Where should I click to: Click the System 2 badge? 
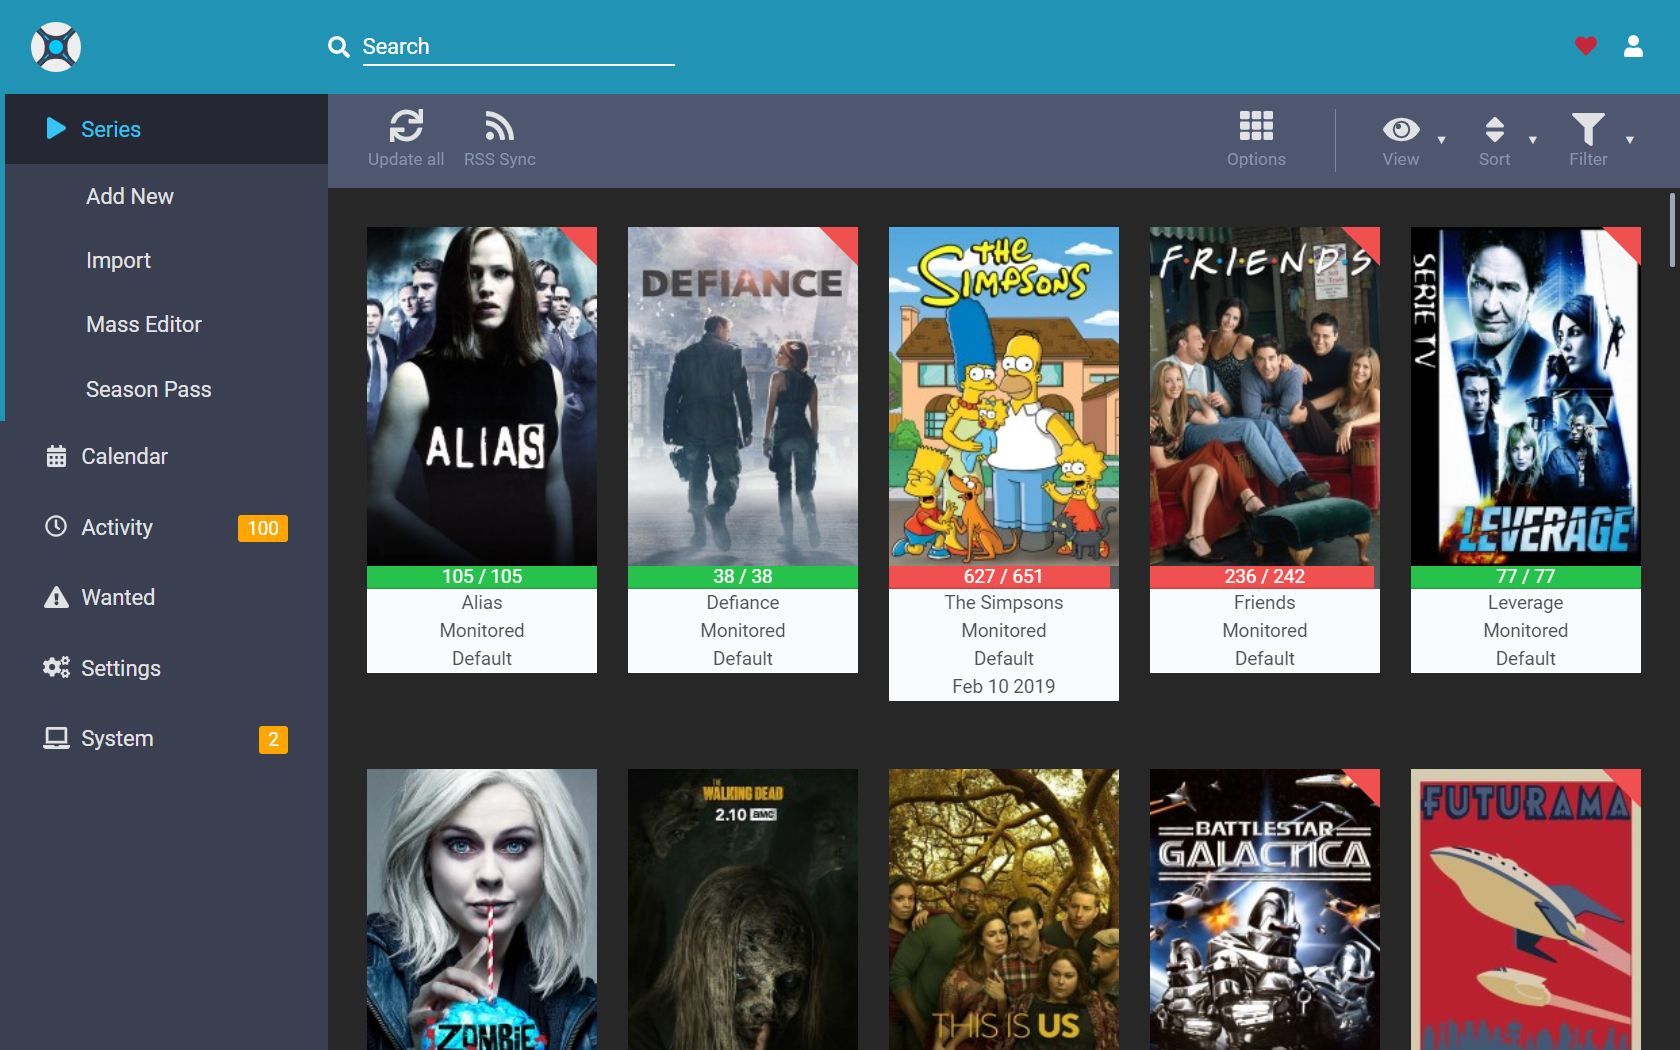pyautogui.click(x=273, y=739)
